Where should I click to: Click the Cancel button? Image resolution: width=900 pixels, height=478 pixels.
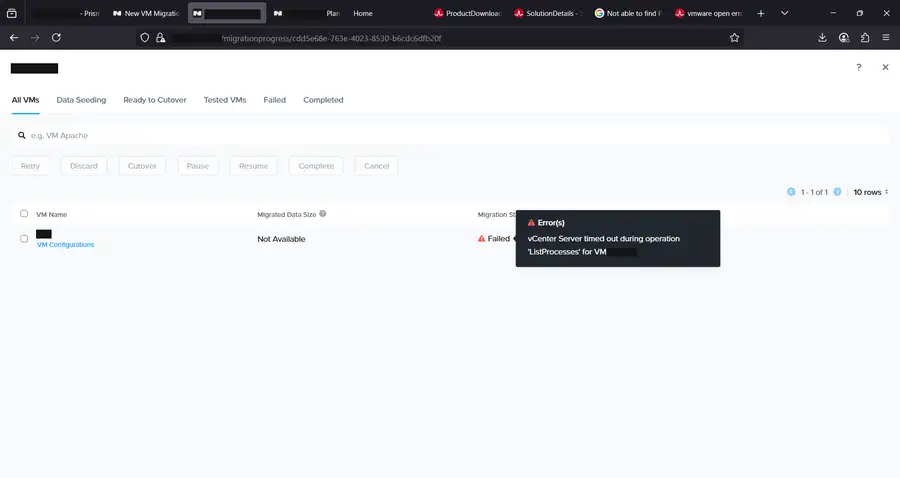[377, 166]
